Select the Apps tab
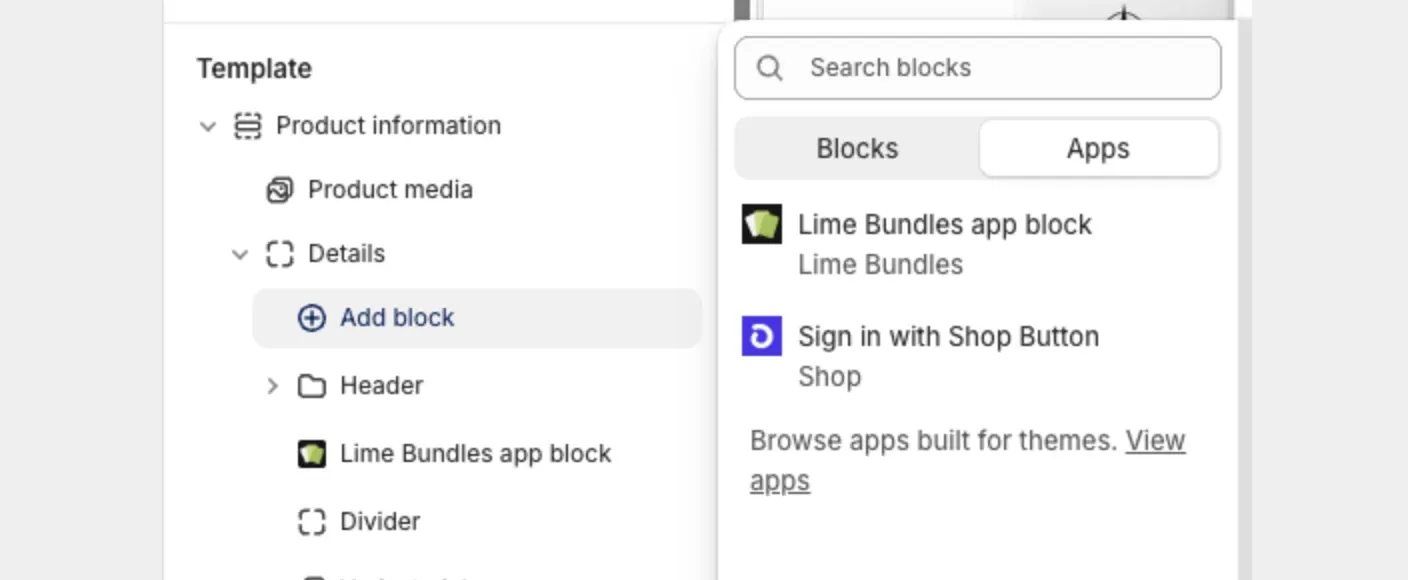 [x=1098, y=148]
